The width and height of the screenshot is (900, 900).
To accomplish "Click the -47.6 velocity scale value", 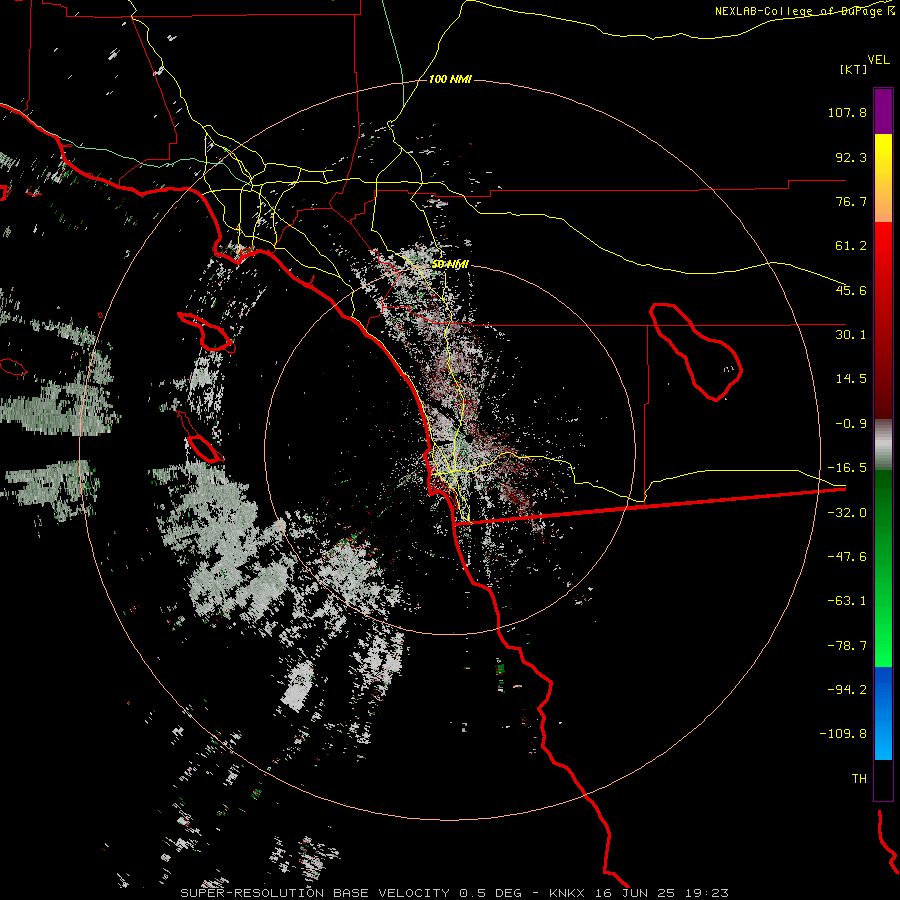I will [847, 557].
